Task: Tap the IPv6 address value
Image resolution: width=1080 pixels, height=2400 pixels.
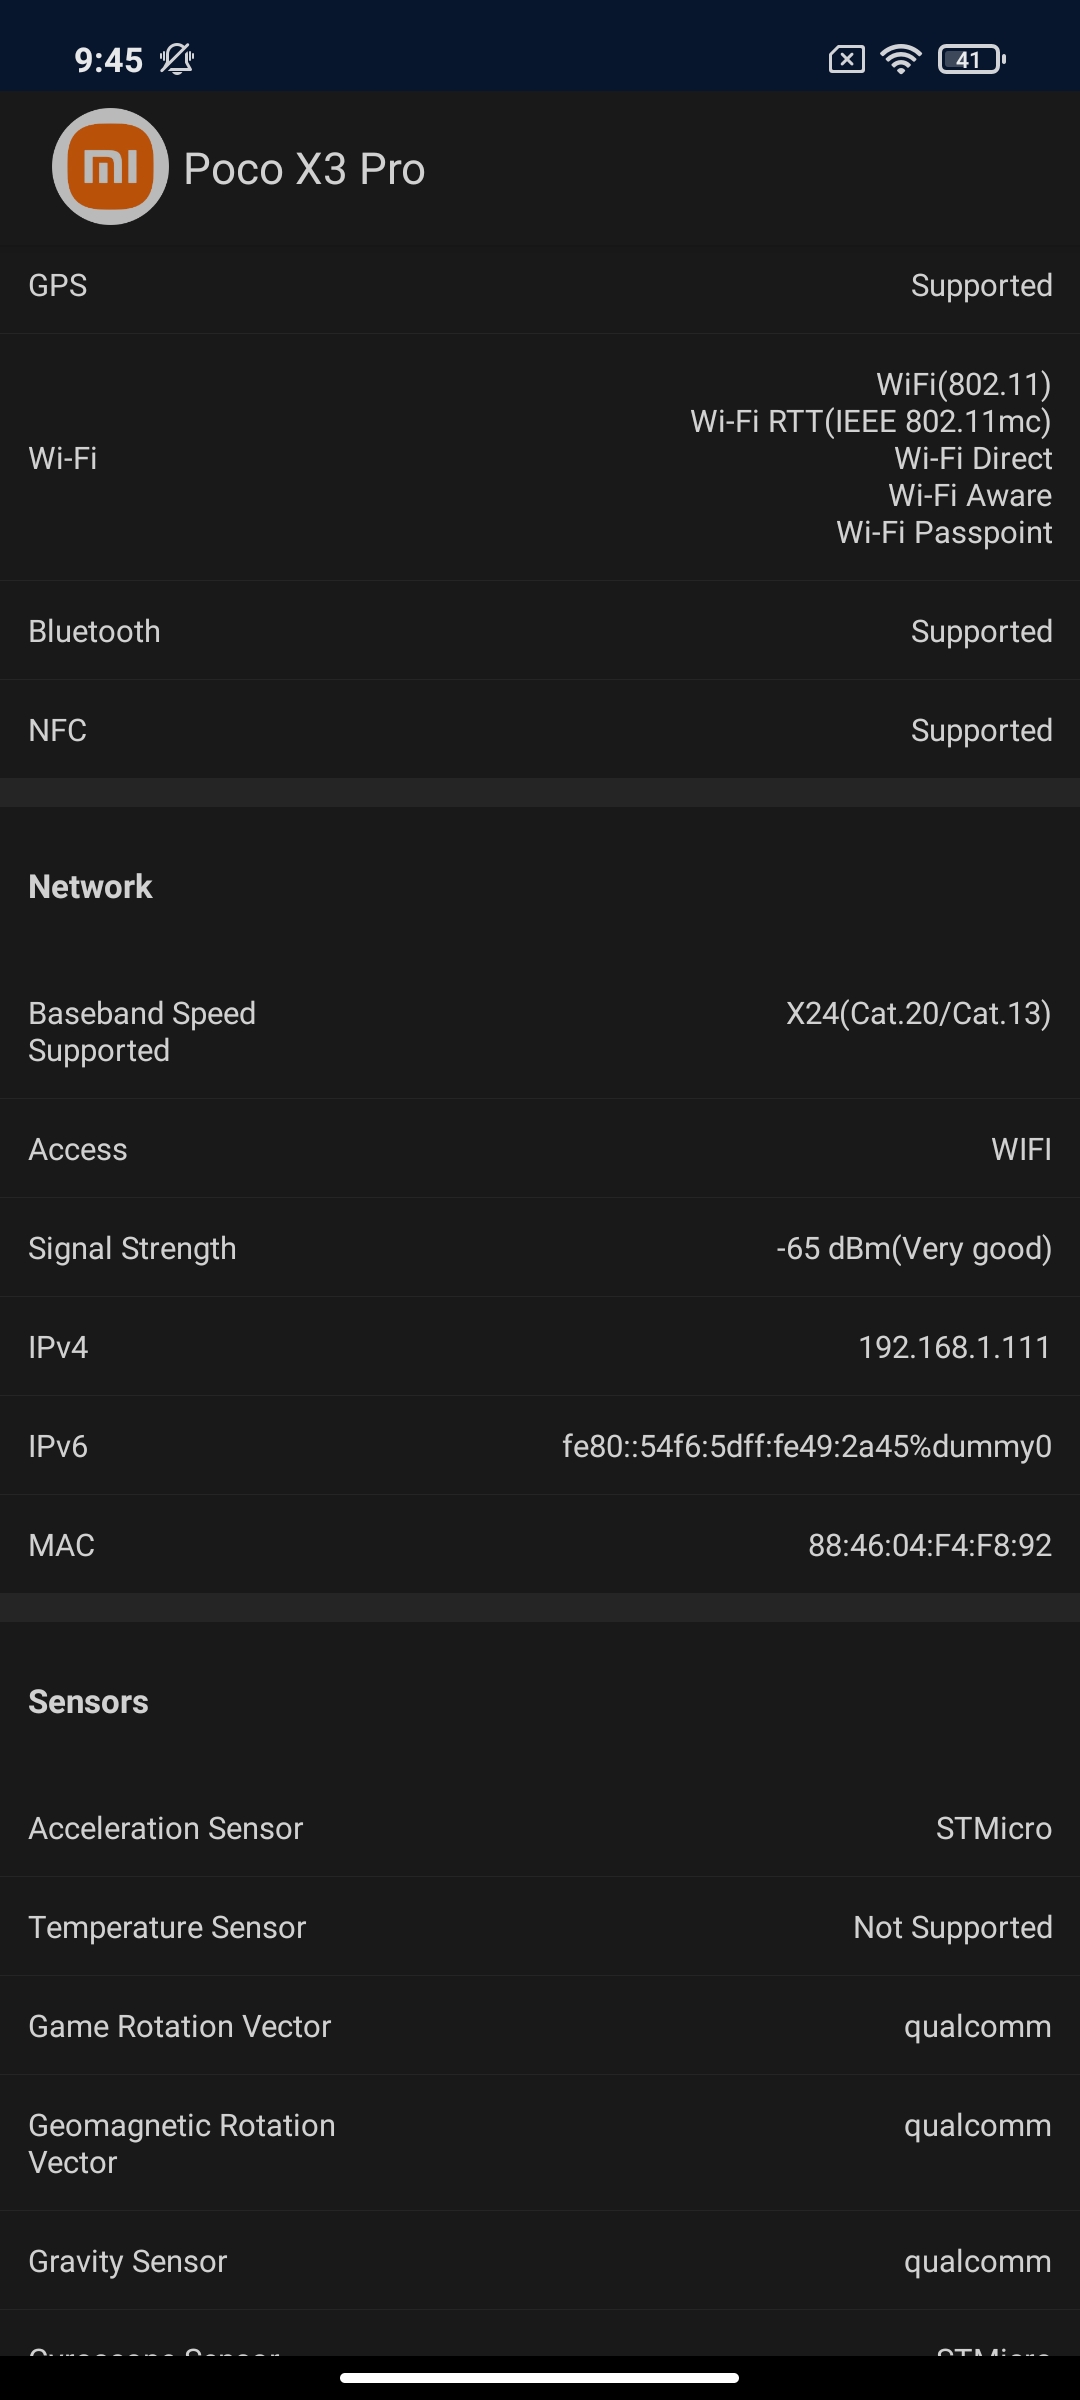Action: click(x=806, y=1447)
